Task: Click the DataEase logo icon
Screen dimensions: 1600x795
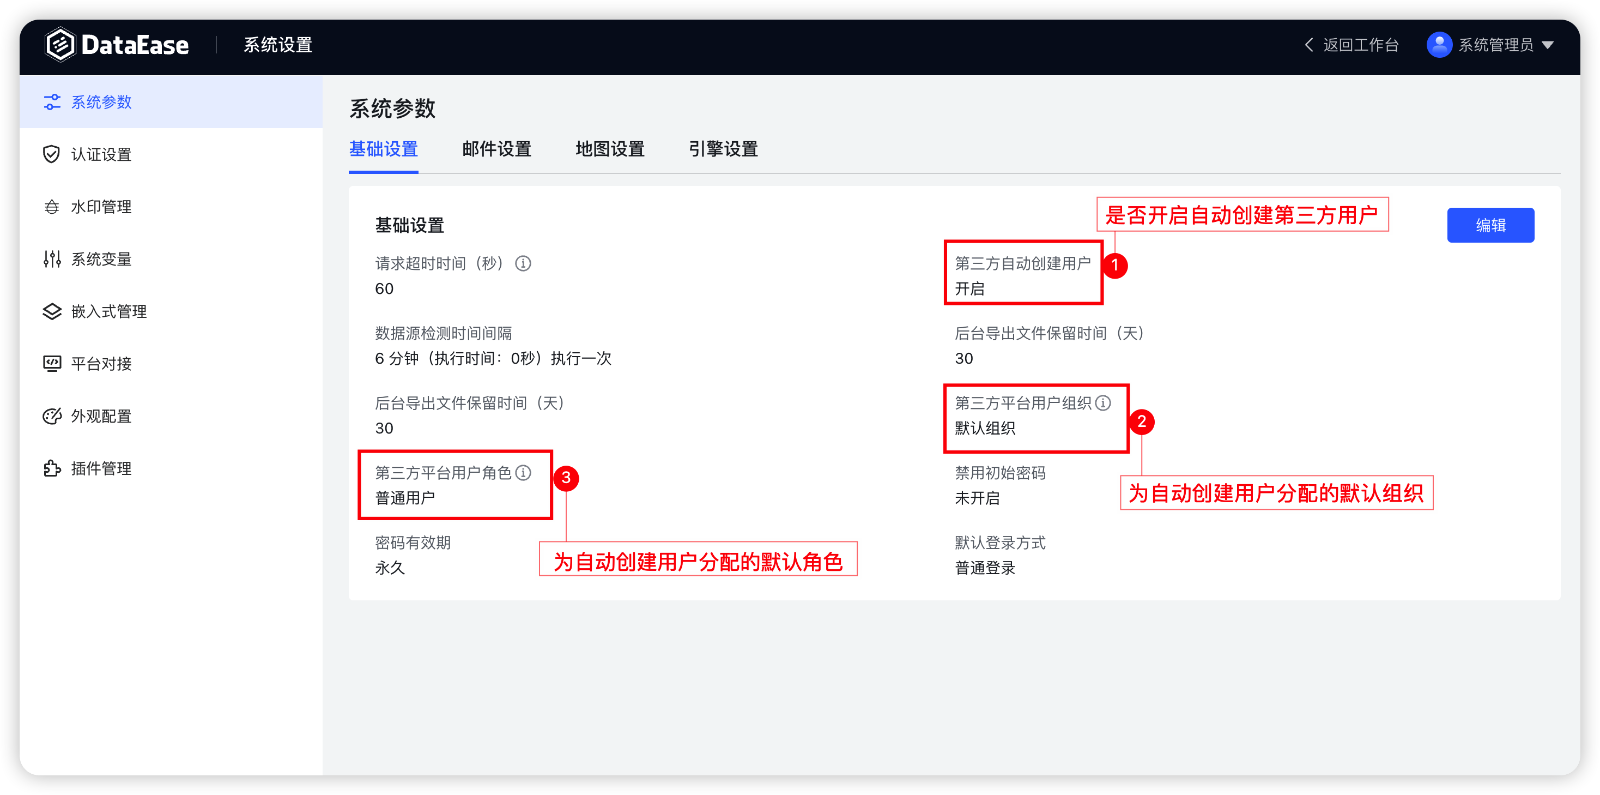Action: (60, 44)
